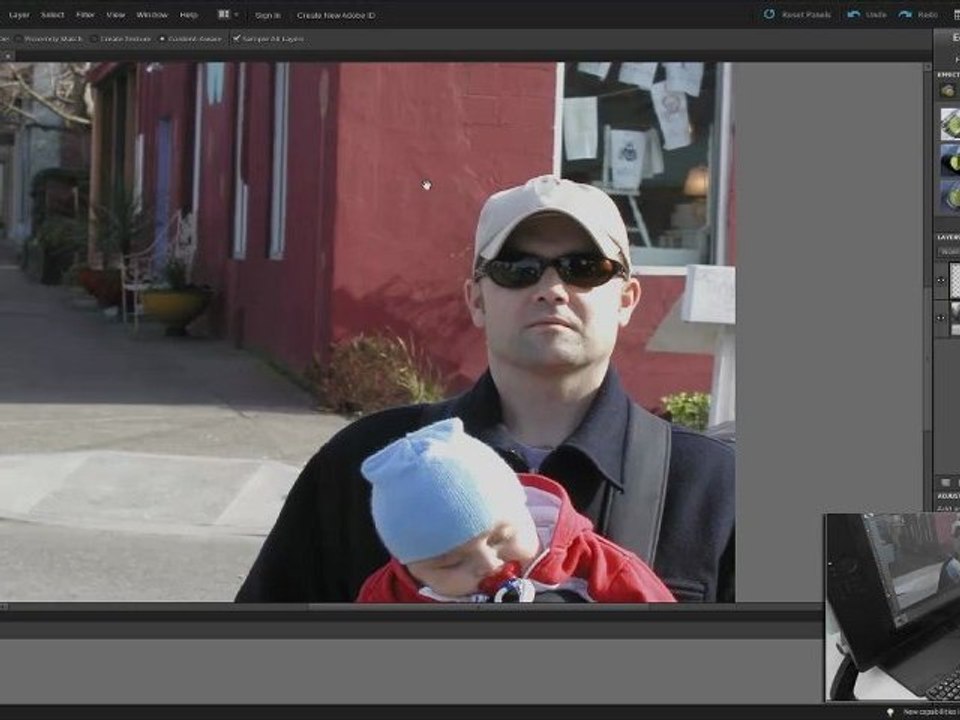
Task: Select the bottom layer photo thumbnail
Action: coord(954,318)
